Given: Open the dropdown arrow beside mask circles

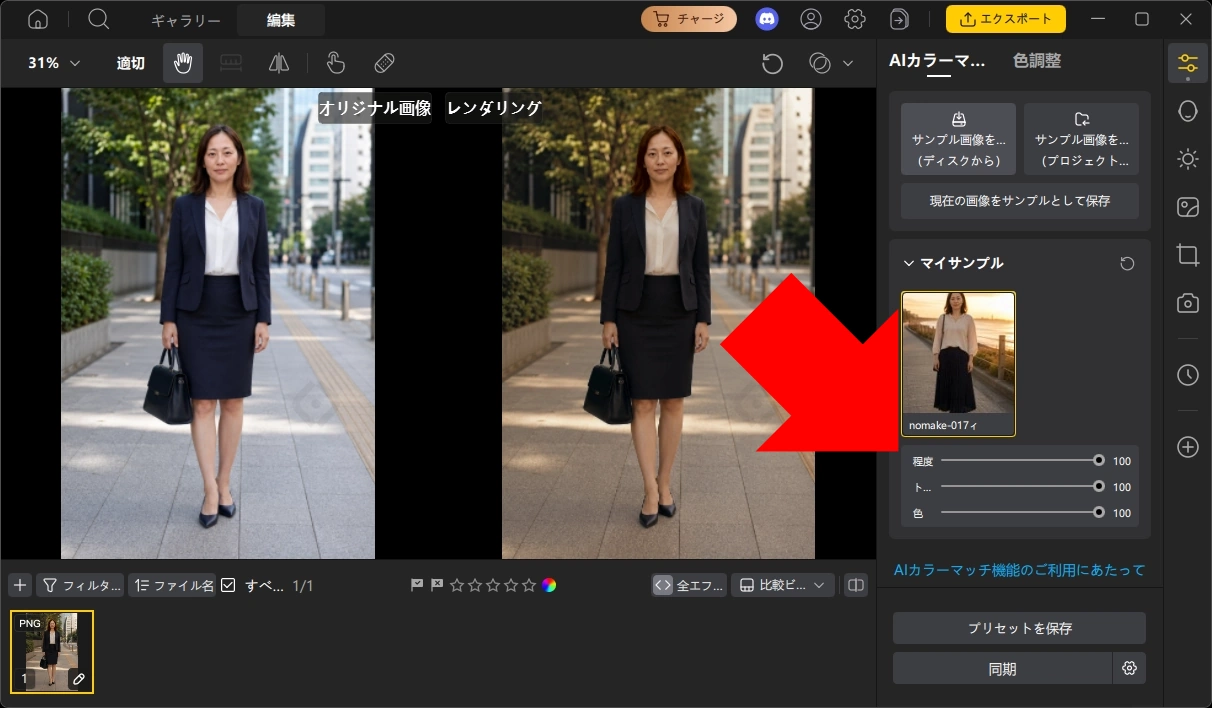Looking at the screenshot, I should 848,63.
